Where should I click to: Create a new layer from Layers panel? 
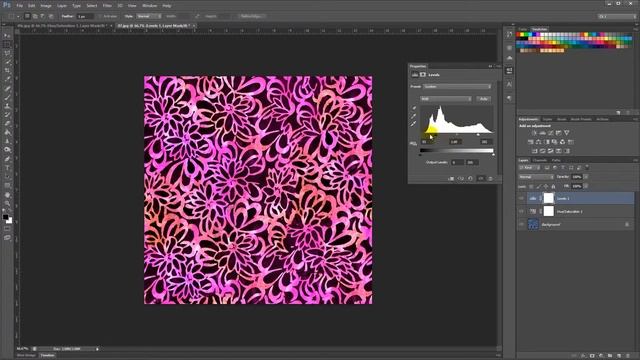click(619, 356)
